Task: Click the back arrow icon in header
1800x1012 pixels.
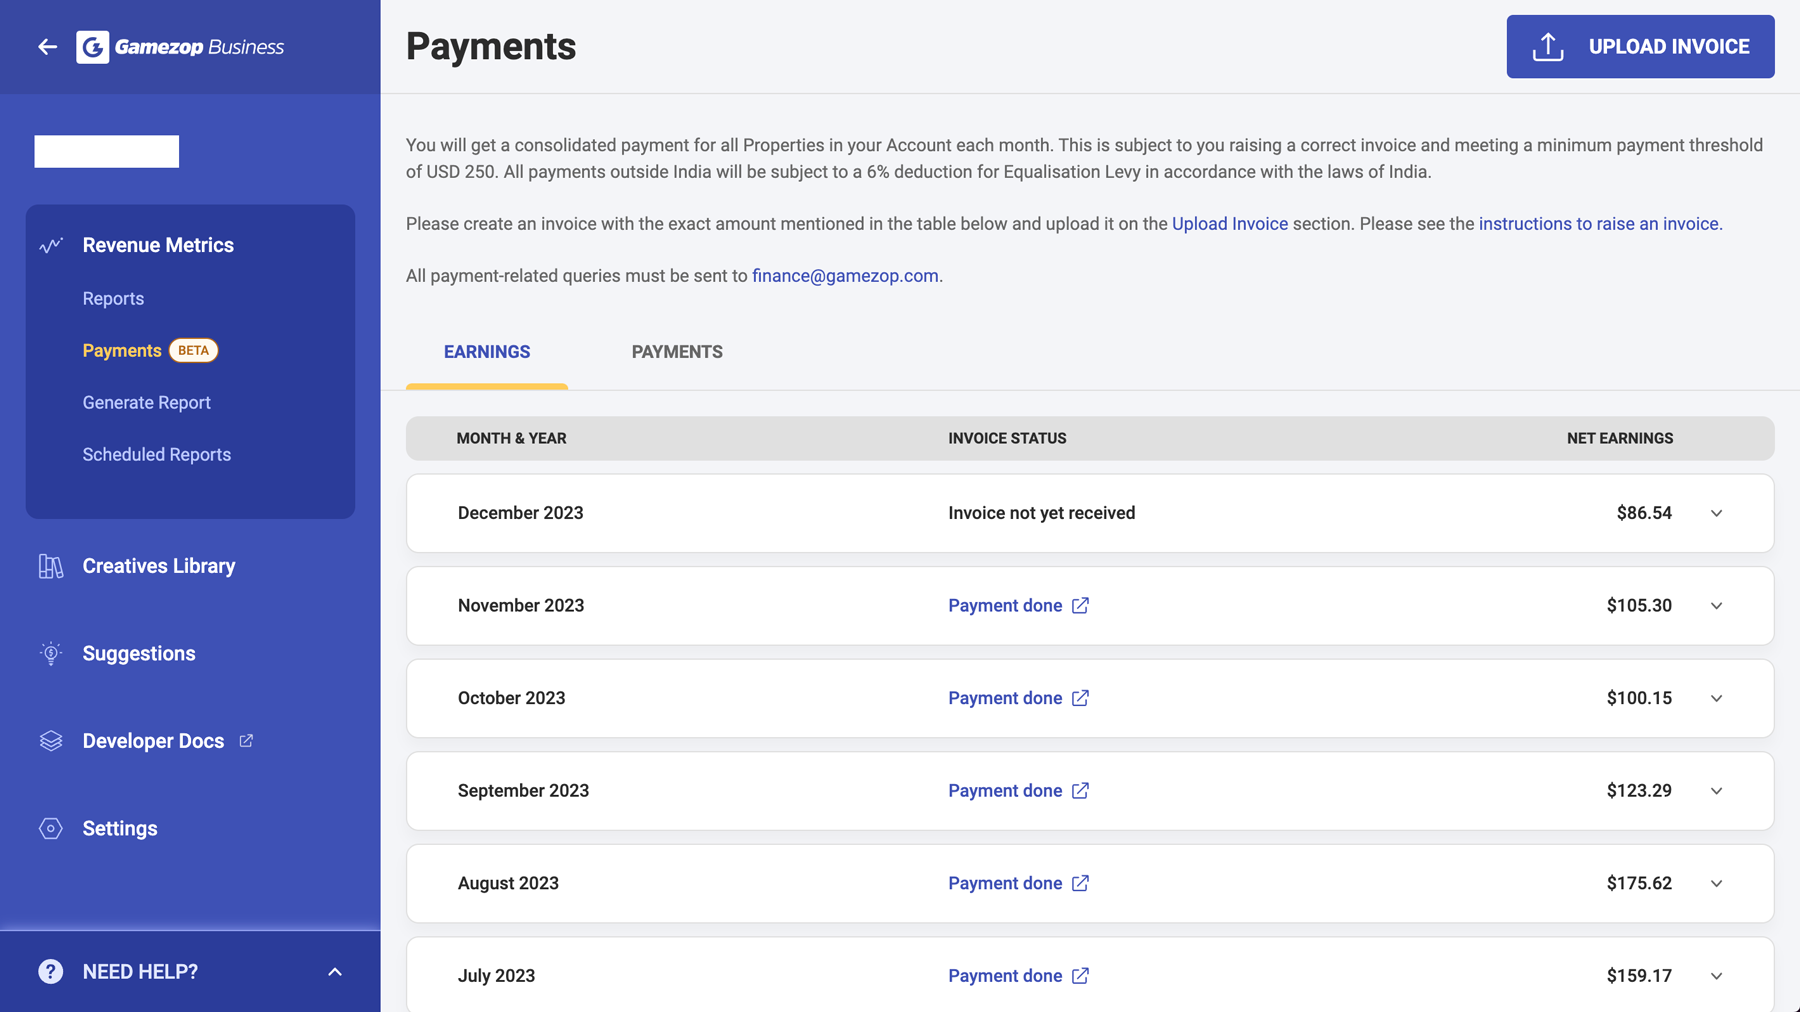Action: coord(47,47)
